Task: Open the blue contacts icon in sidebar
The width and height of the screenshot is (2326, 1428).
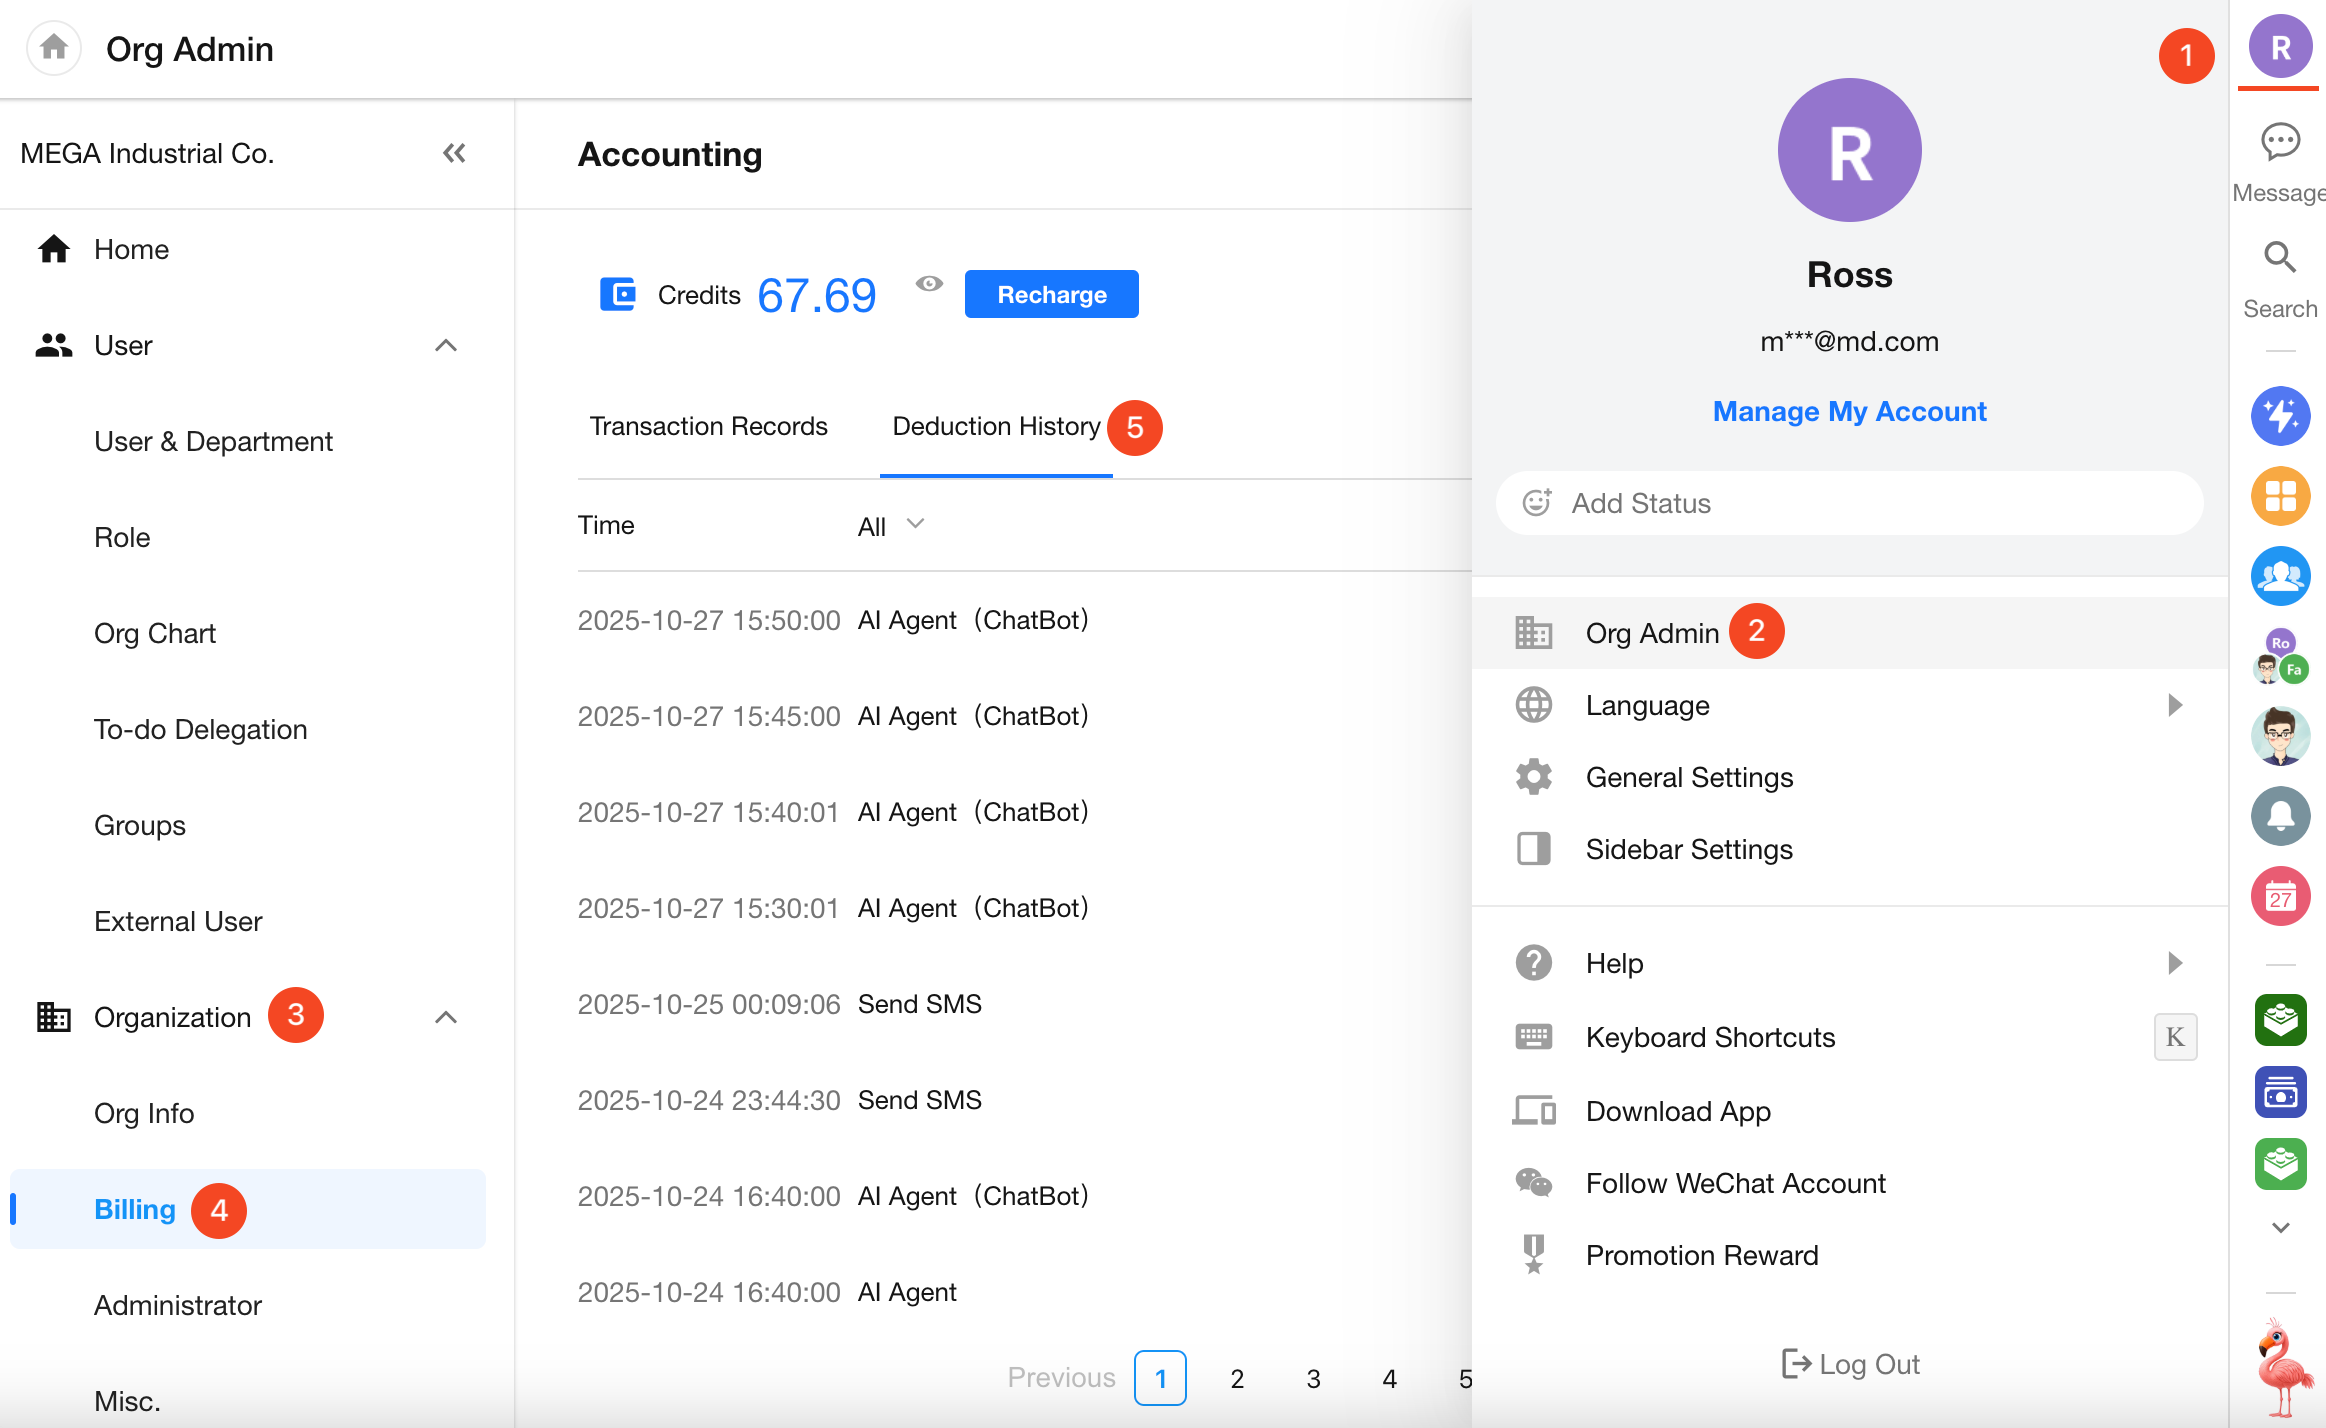Action: click(2280, 576)
